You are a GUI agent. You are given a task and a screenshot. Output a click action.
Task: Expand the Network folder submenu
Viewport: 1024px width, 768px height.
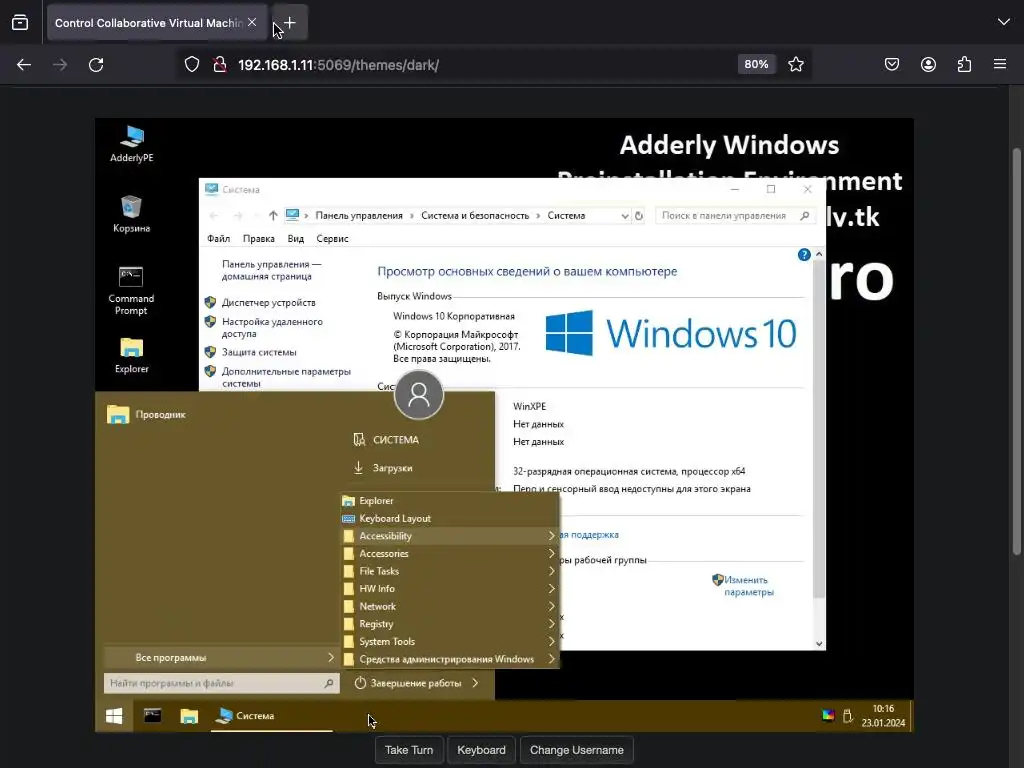pos(449,606)
